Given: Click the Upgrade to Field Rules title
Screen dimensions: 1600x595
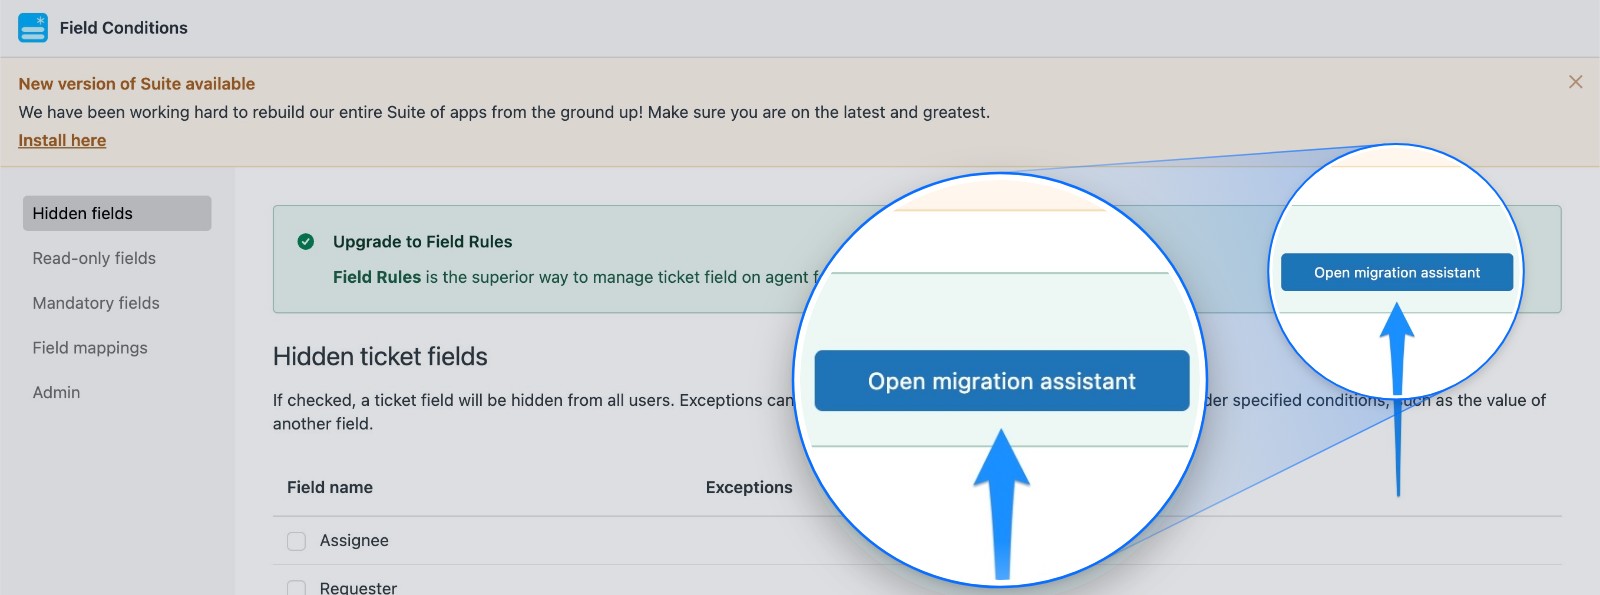Looking at the screenshot, I should (422, 242).
